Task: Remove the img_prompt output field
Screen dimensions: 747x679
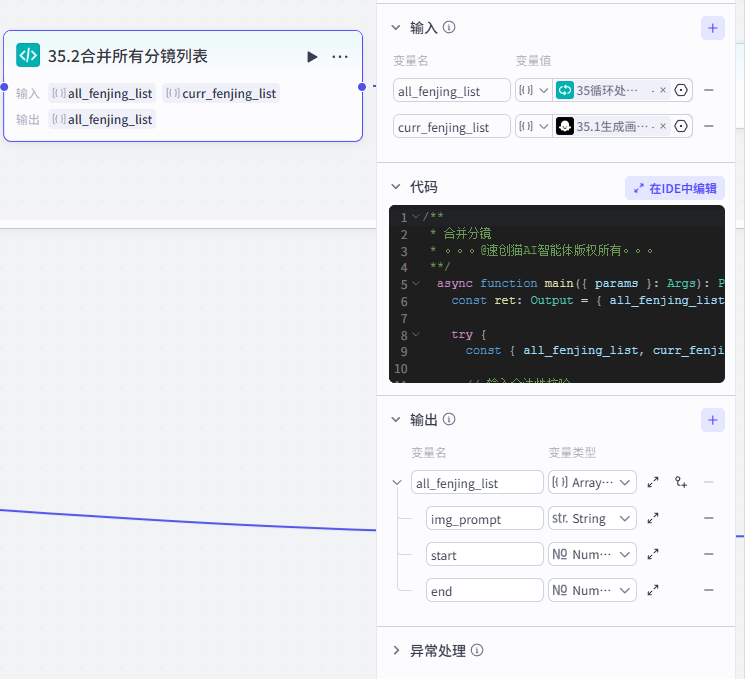Action: coord(708,518)
